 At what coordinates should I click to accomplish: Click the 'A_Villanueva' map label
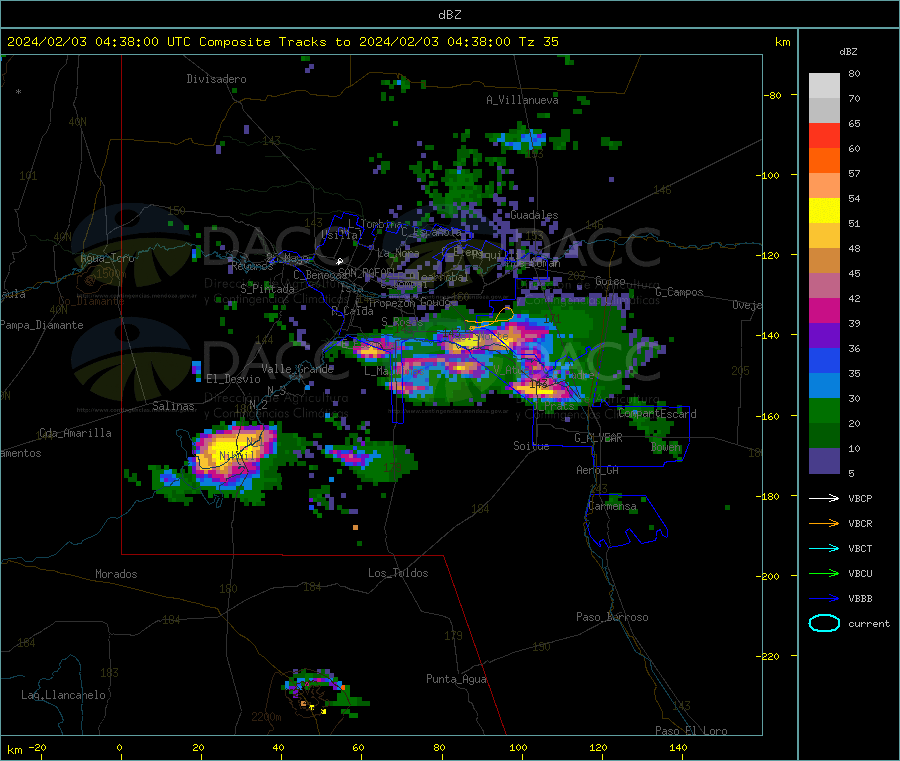[x=522, y=100]
